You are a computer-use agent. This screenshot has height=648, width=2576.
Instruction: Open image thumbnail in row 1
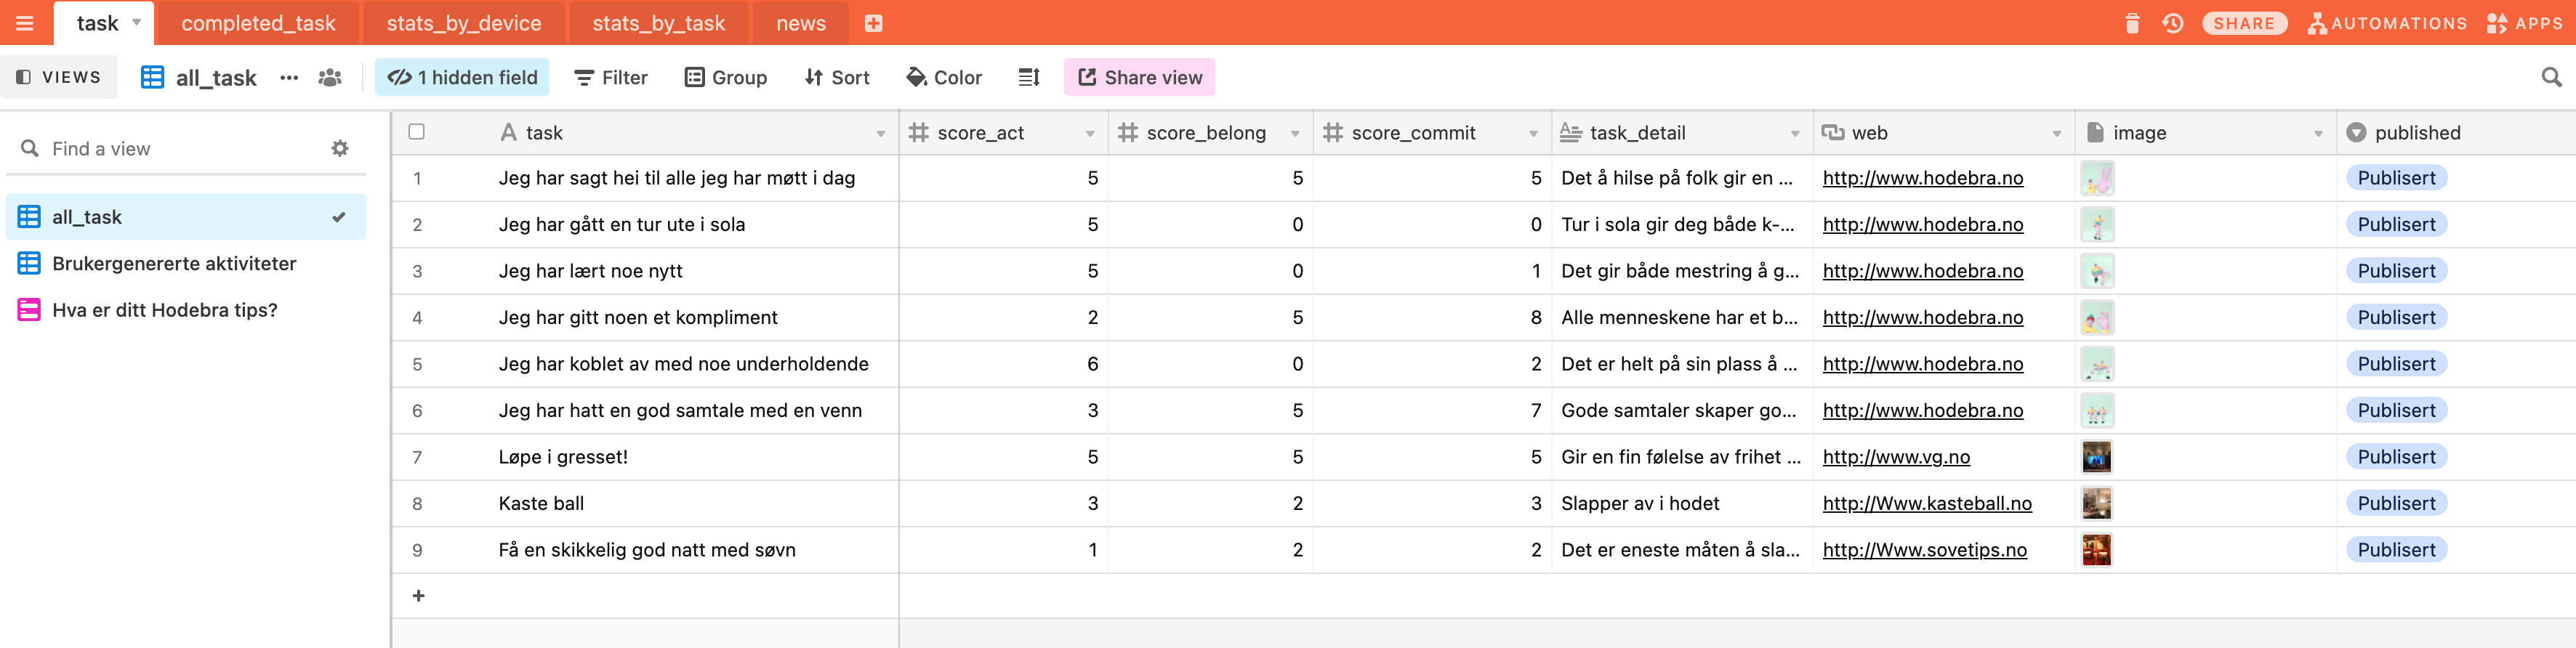[x=2096, y=178]
